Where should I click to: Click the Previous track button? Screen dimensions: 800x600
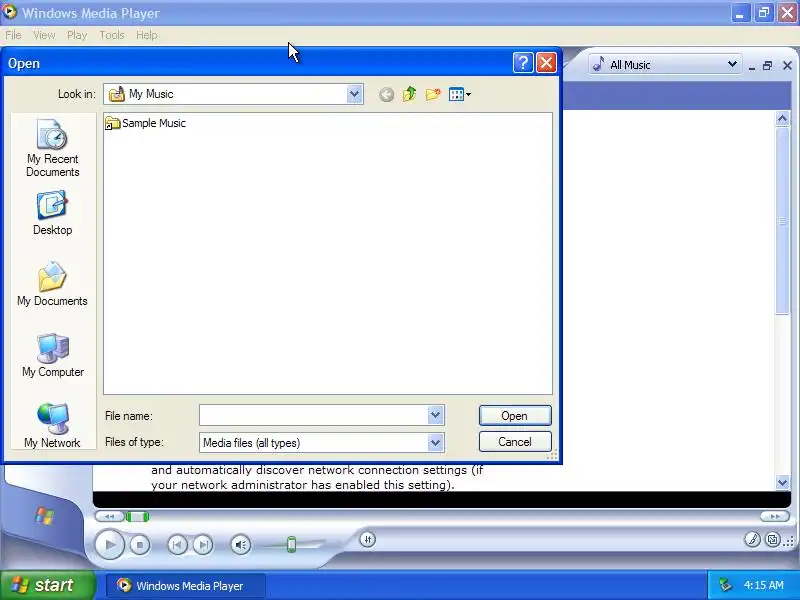pyautogui.click(x=177, y=545)
